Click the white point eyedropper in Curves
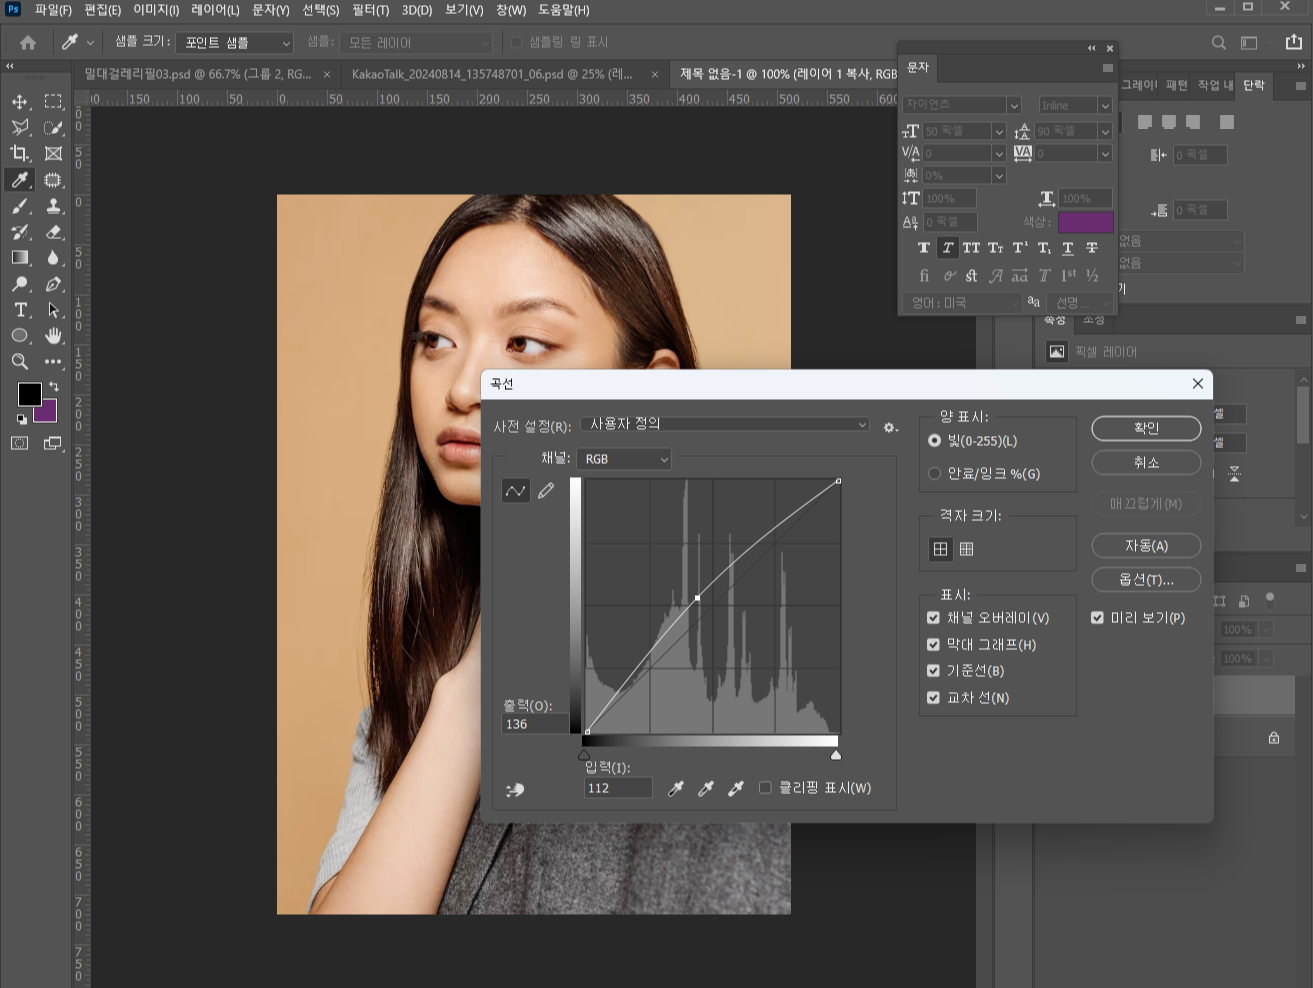 tap(736, 789)
